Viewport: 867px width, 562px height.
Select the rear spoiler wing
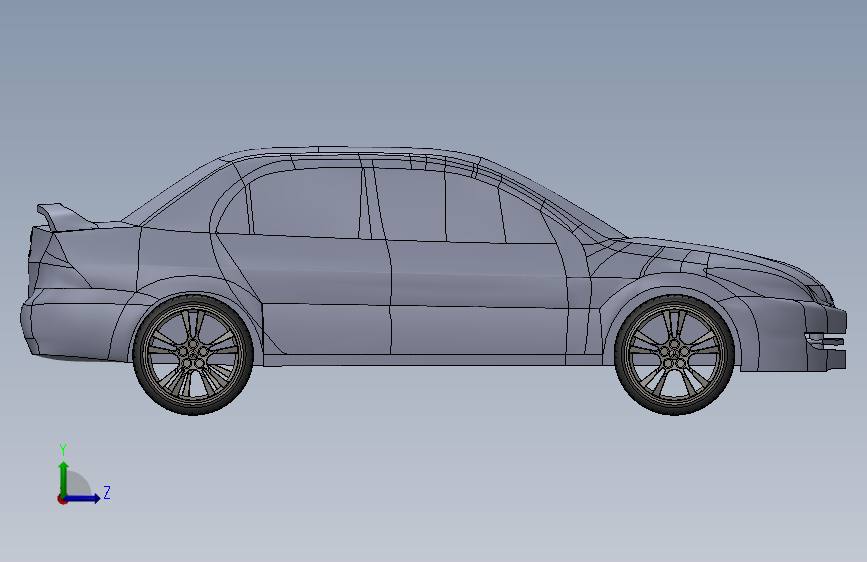click(65, 217)
